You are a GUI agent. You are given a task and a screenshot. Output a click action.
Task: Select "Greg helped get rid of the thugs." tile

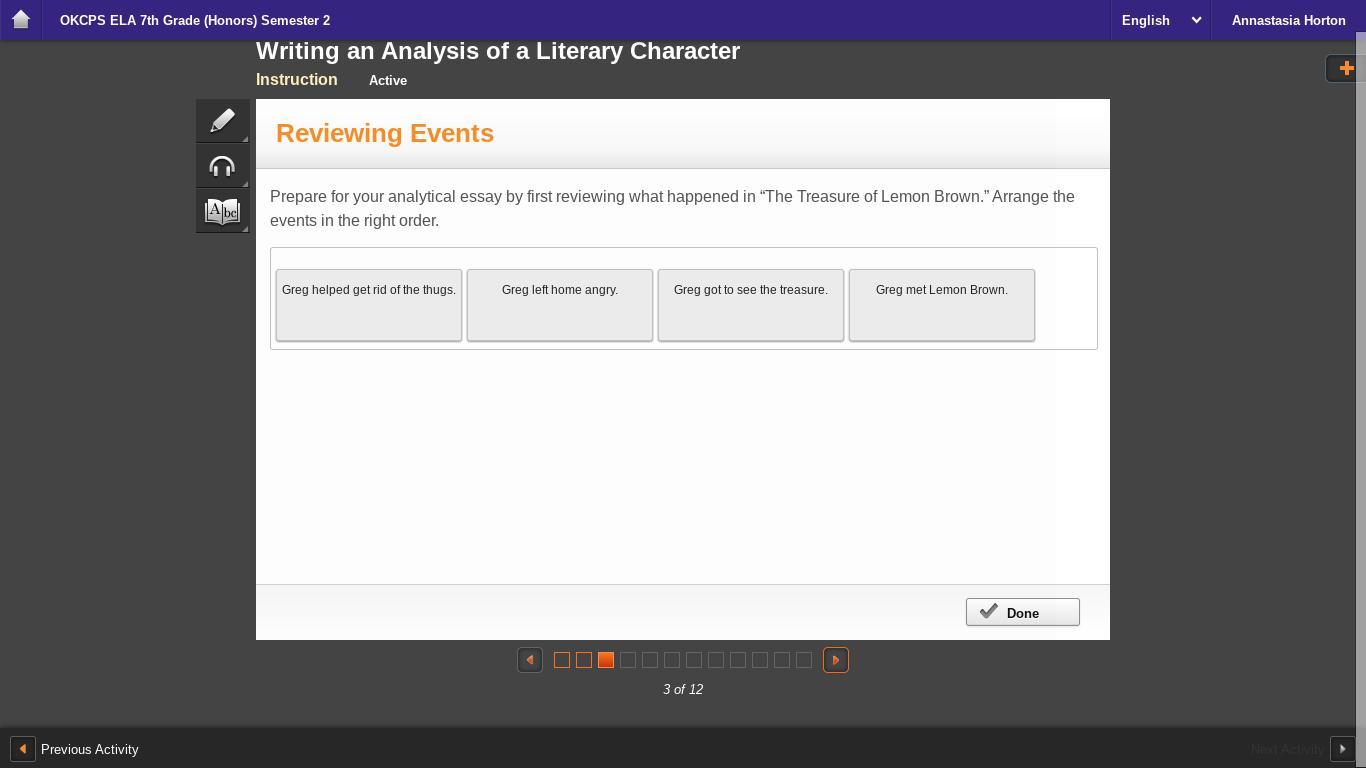(x=369, y=304)
